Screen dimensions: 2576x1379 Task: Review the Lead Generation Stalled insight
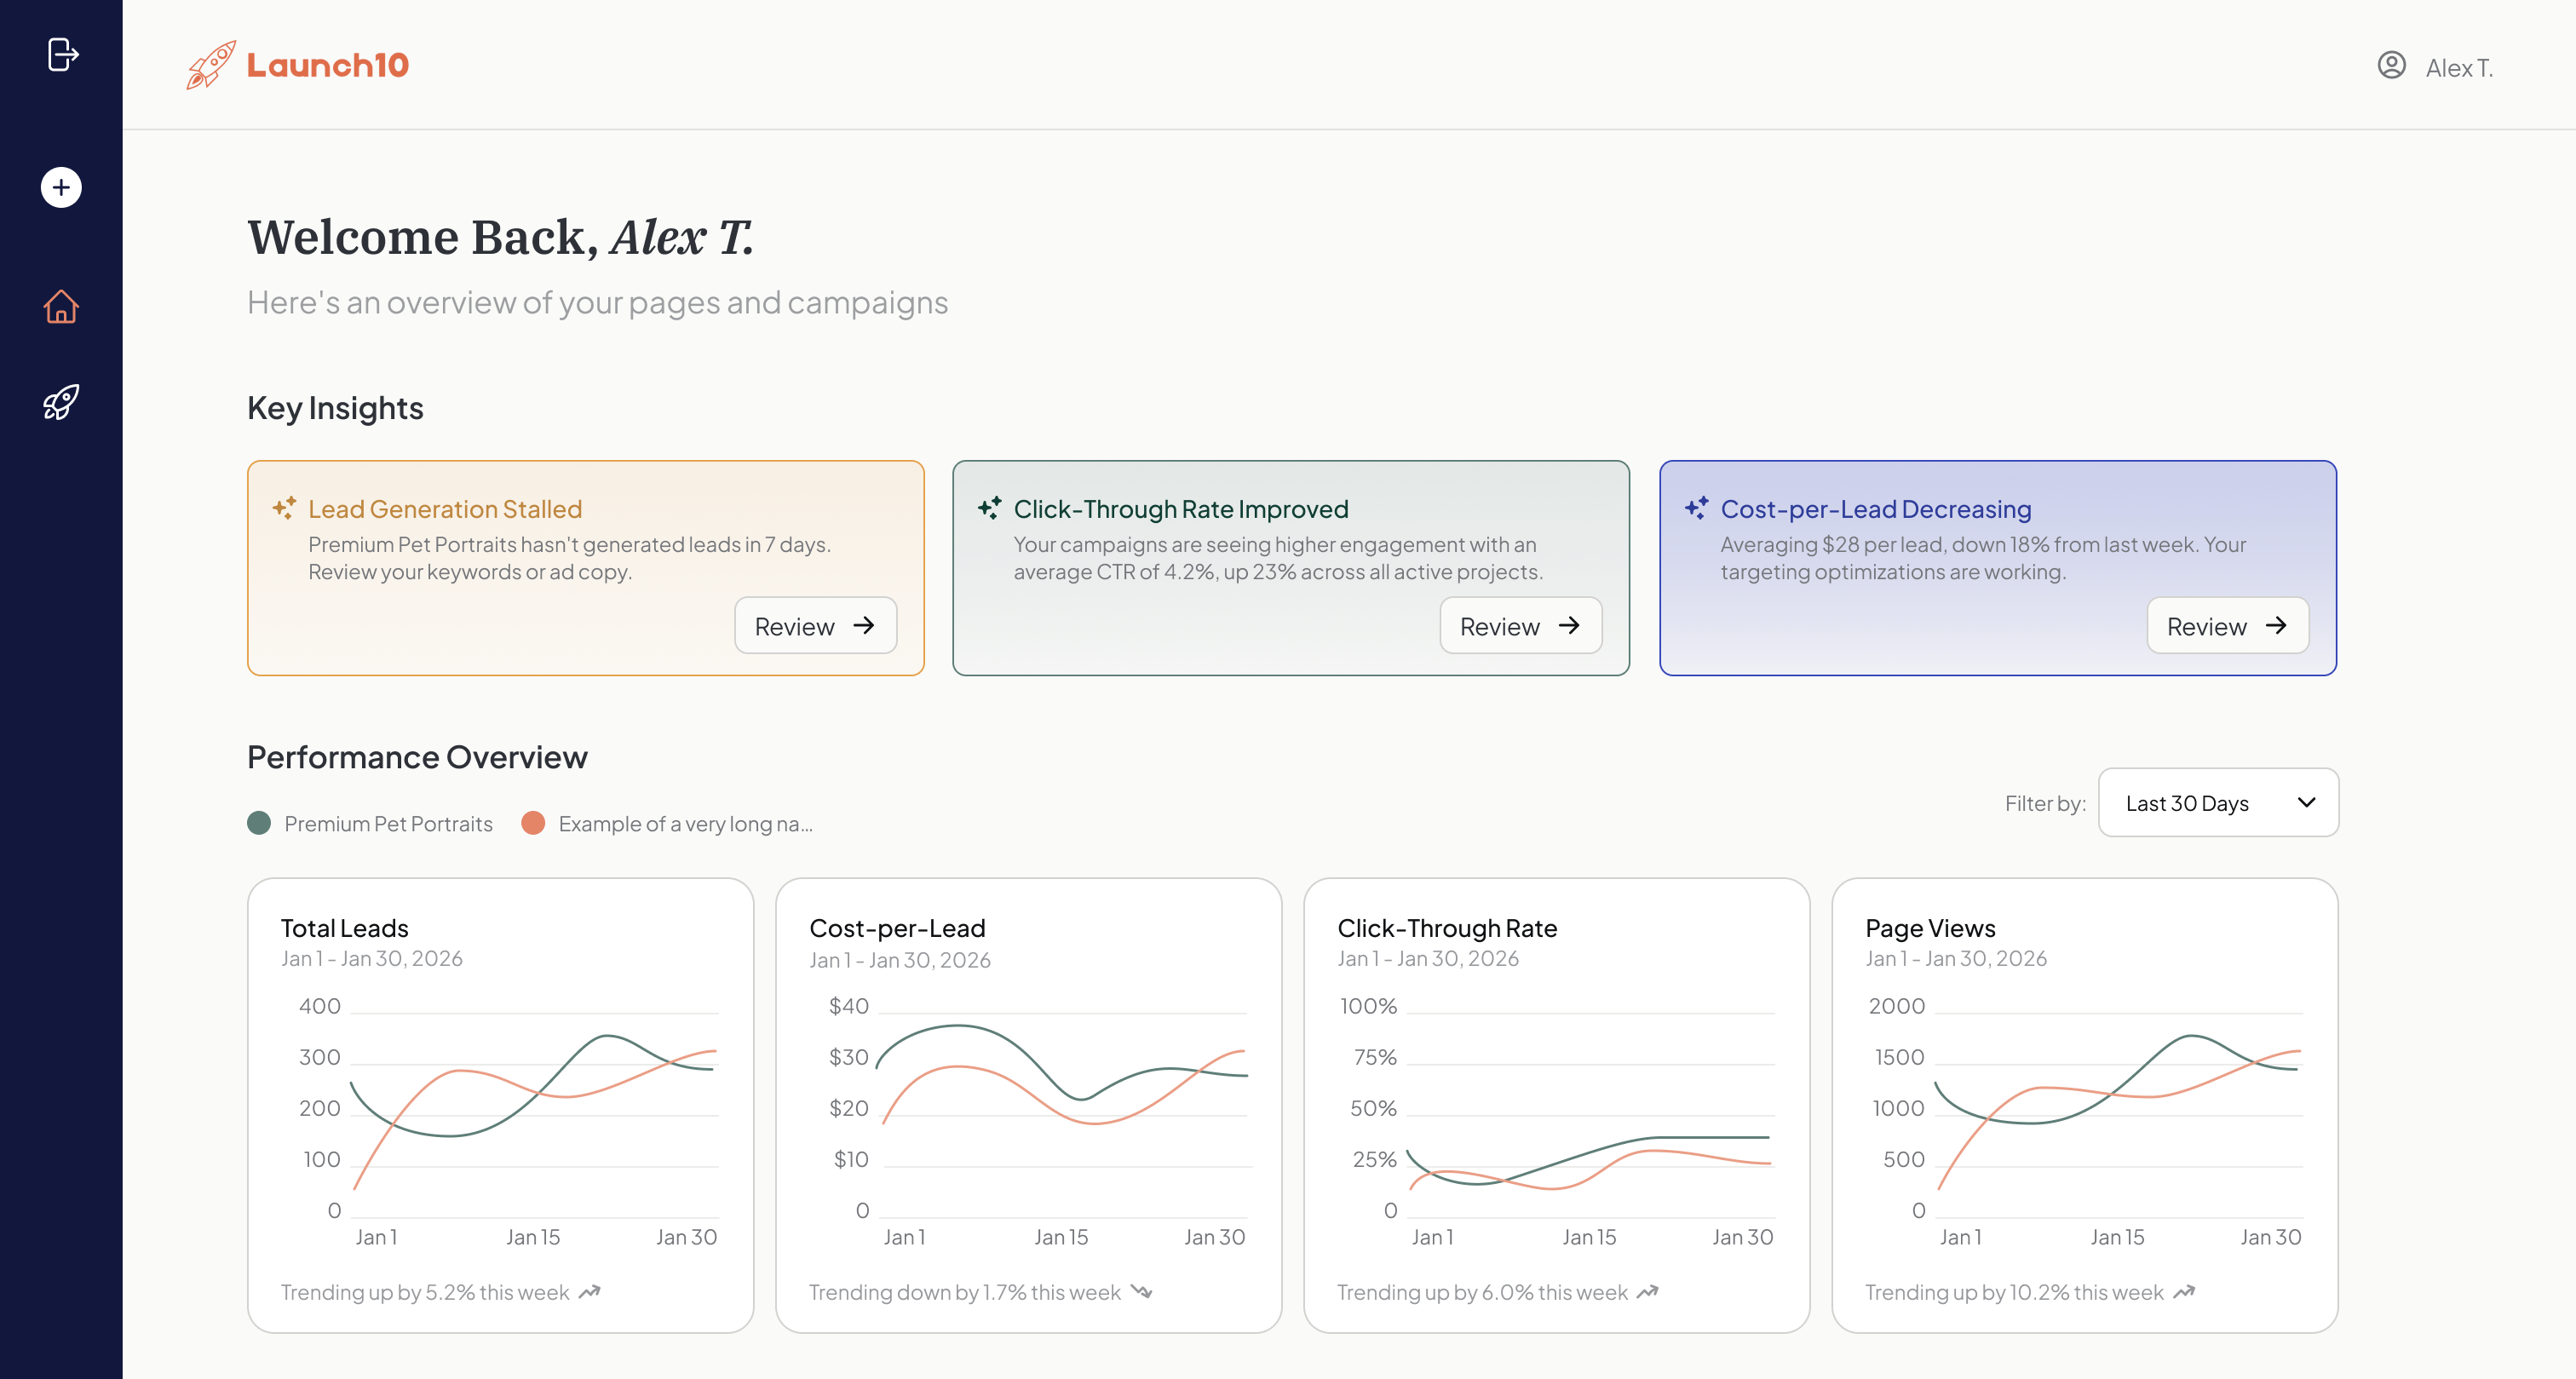(815, 625)
